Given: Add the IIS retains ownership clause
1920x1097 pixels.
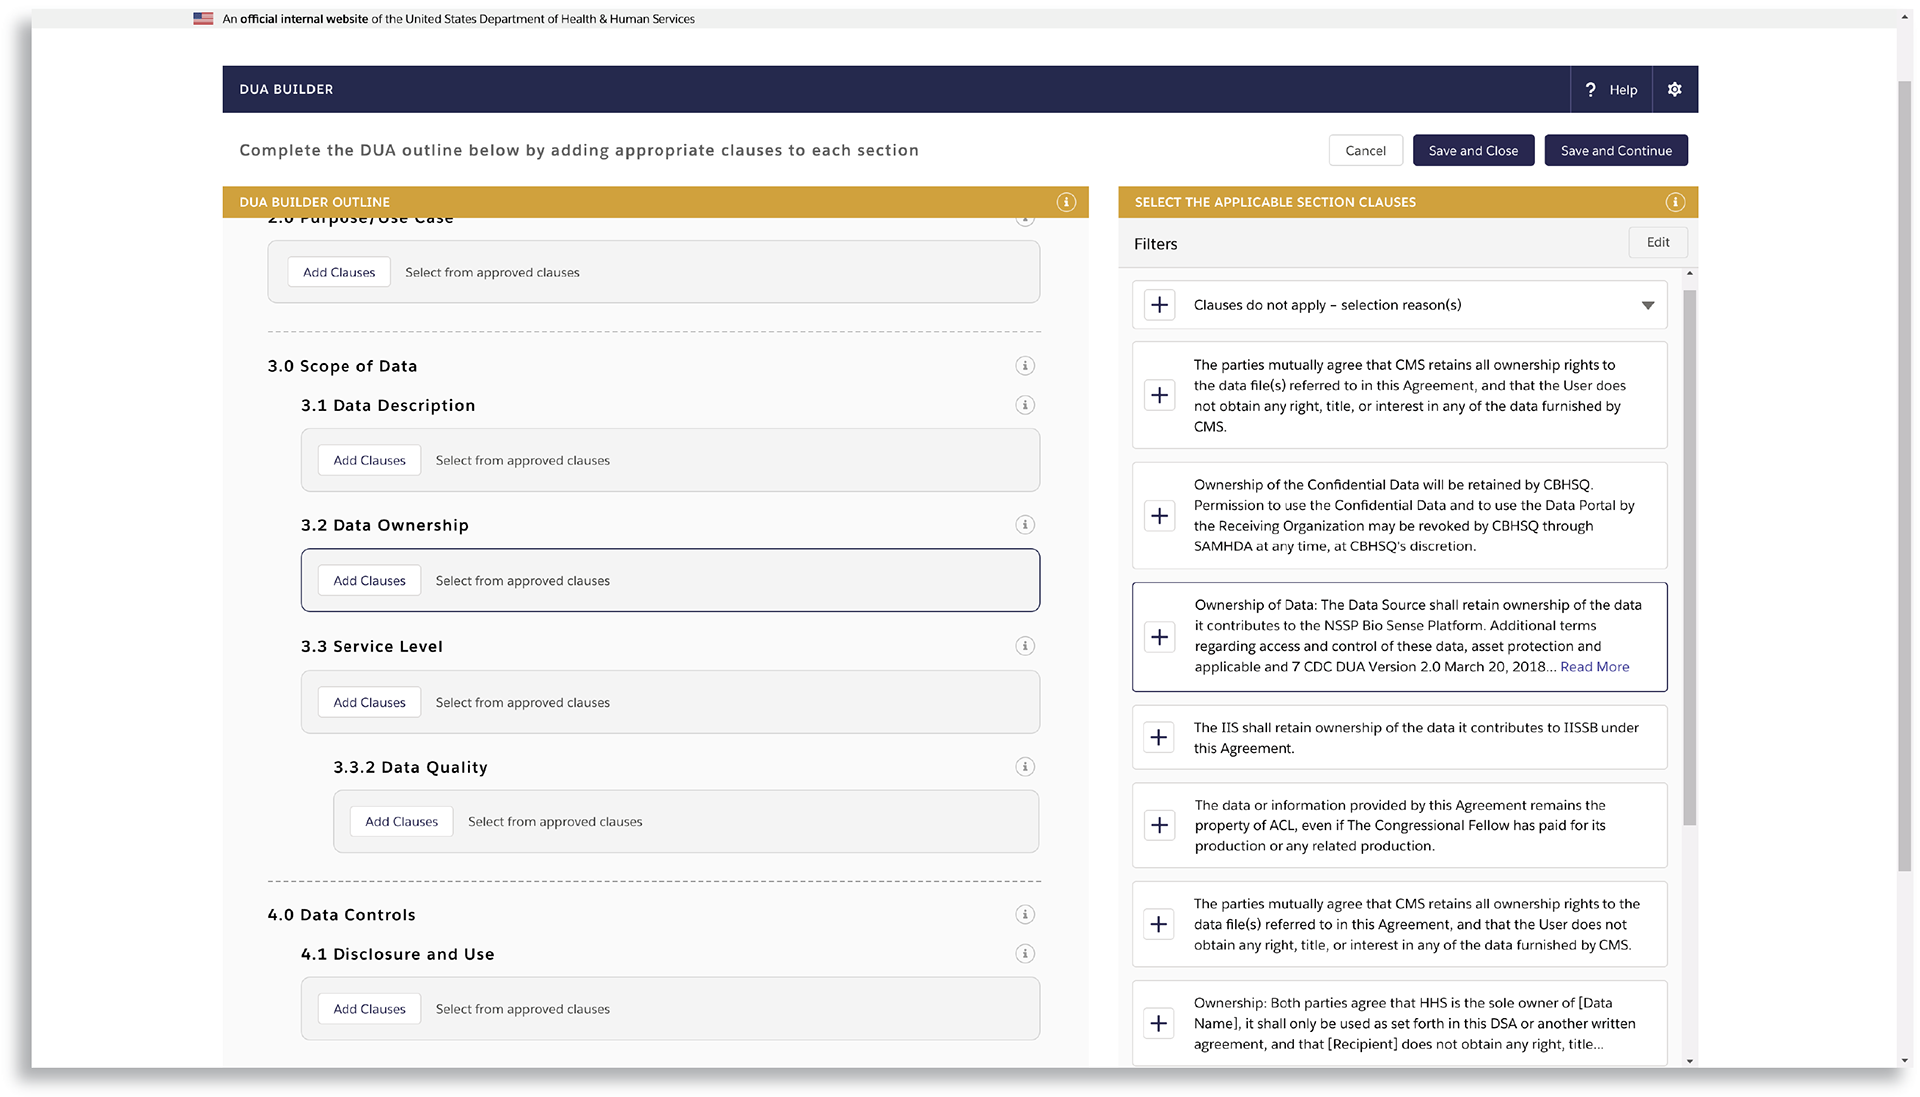Looking at the screenshot, I should pyautogui.click(x=1159, y=737).
